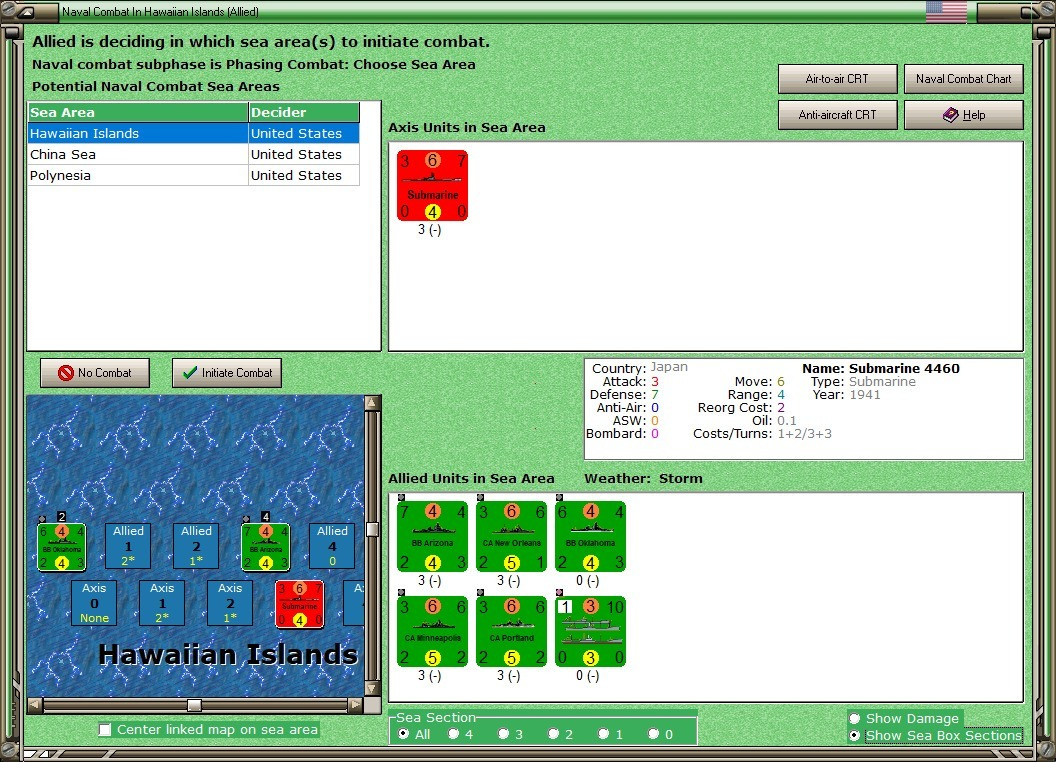
Task: Click the Axis 2 sea box section
Action: (x=230, y=603)
